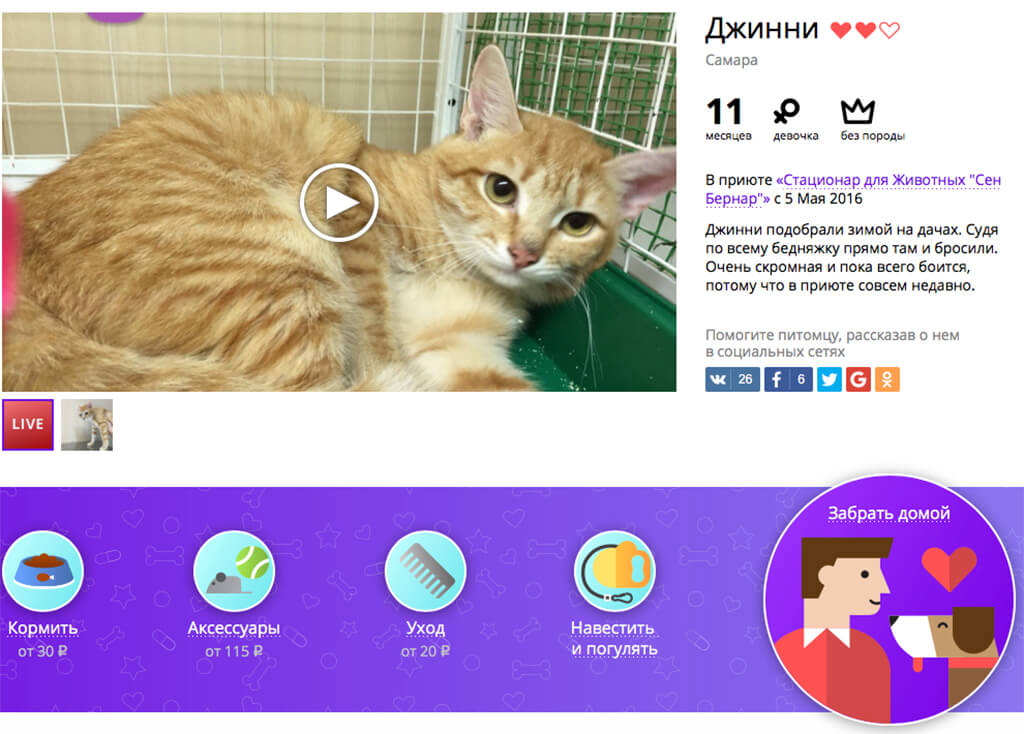Share on Facebook
This screenshot has width=1024, height=734.
[x=788, y=379]
